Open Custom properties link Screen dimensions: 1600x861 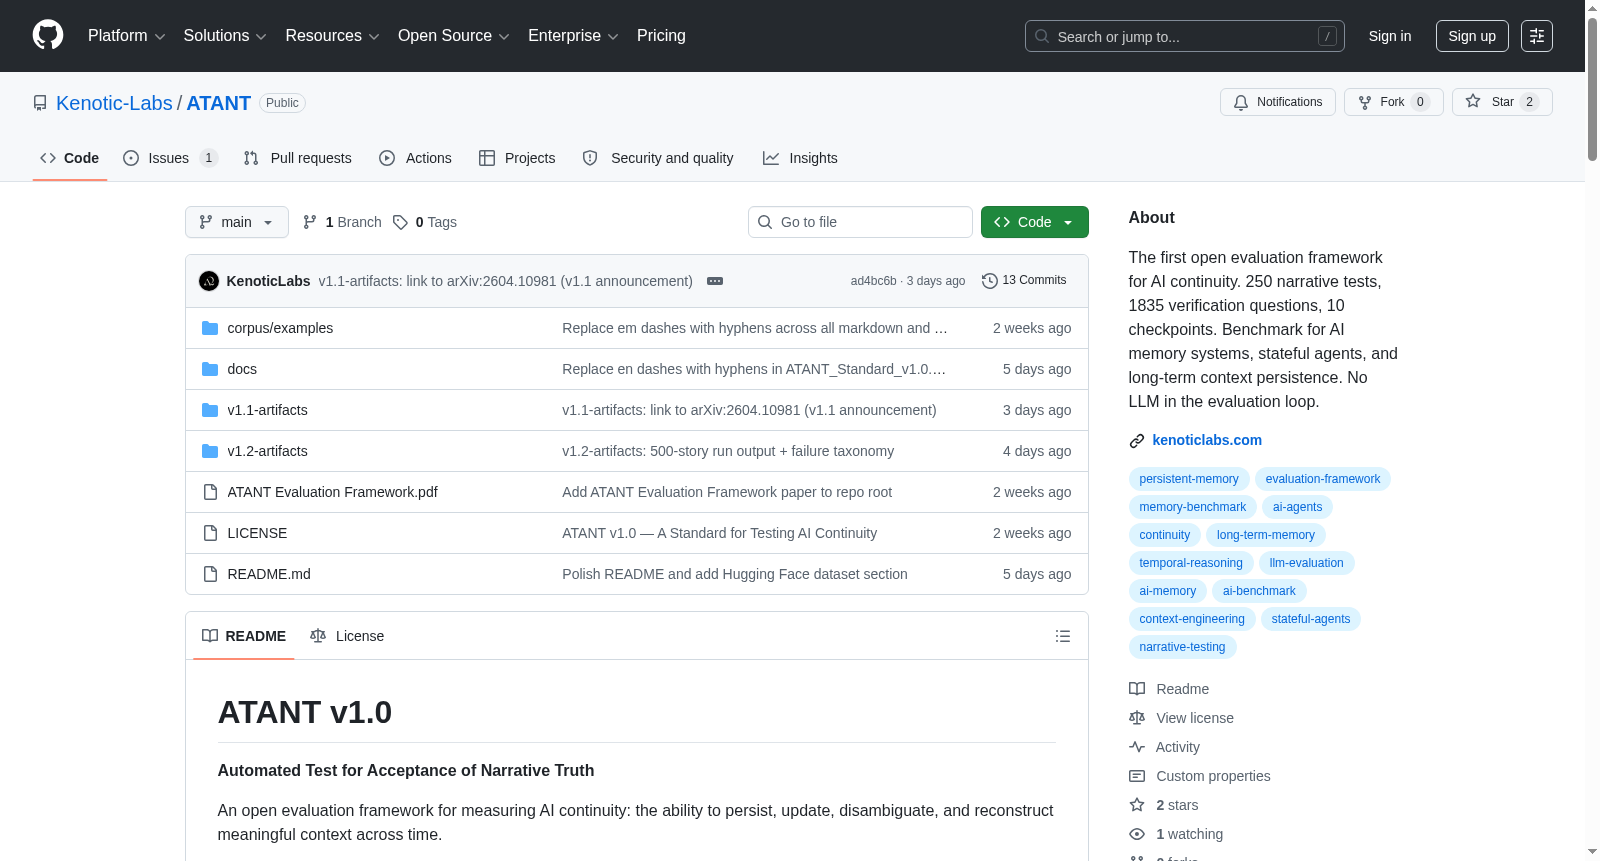(x=1200, y=776)
